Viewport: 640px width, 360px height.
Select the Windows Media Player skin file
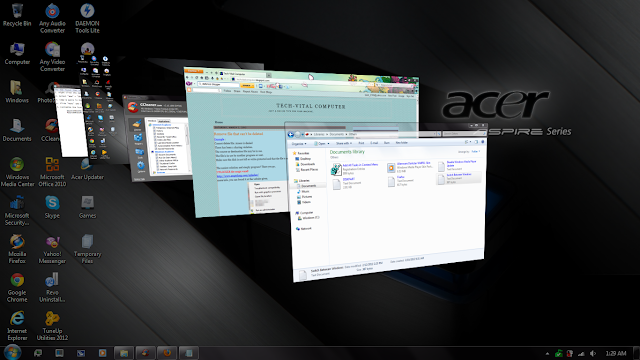pyautogui.click(x=410, y=167)
